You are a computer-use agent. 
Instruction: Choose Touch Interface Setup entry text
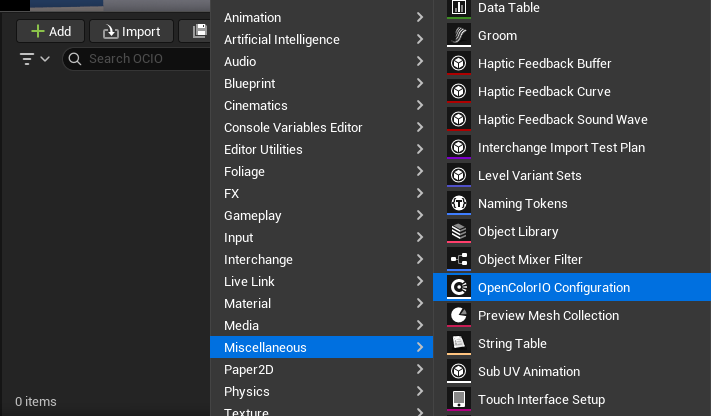[x=541, y=400]
